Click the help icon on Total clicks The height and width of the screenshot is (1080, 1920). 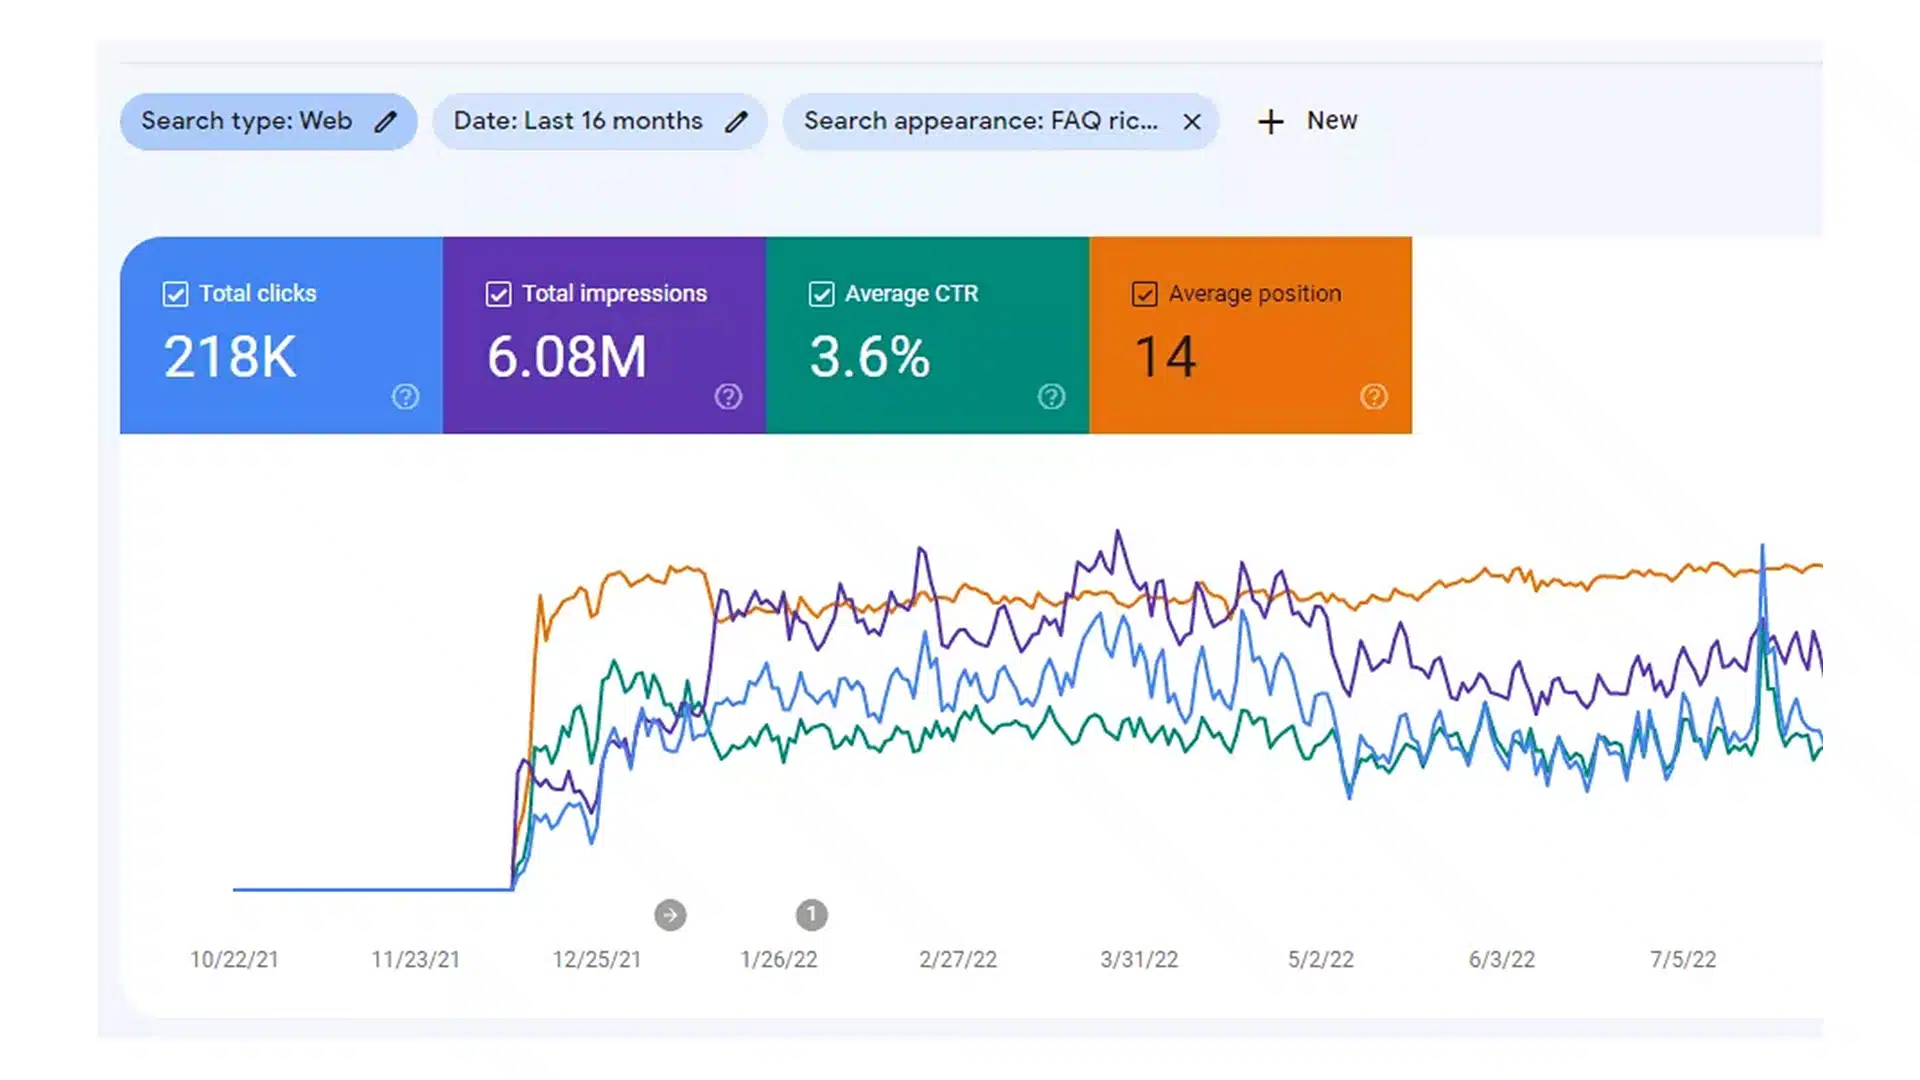pos(405,398)
